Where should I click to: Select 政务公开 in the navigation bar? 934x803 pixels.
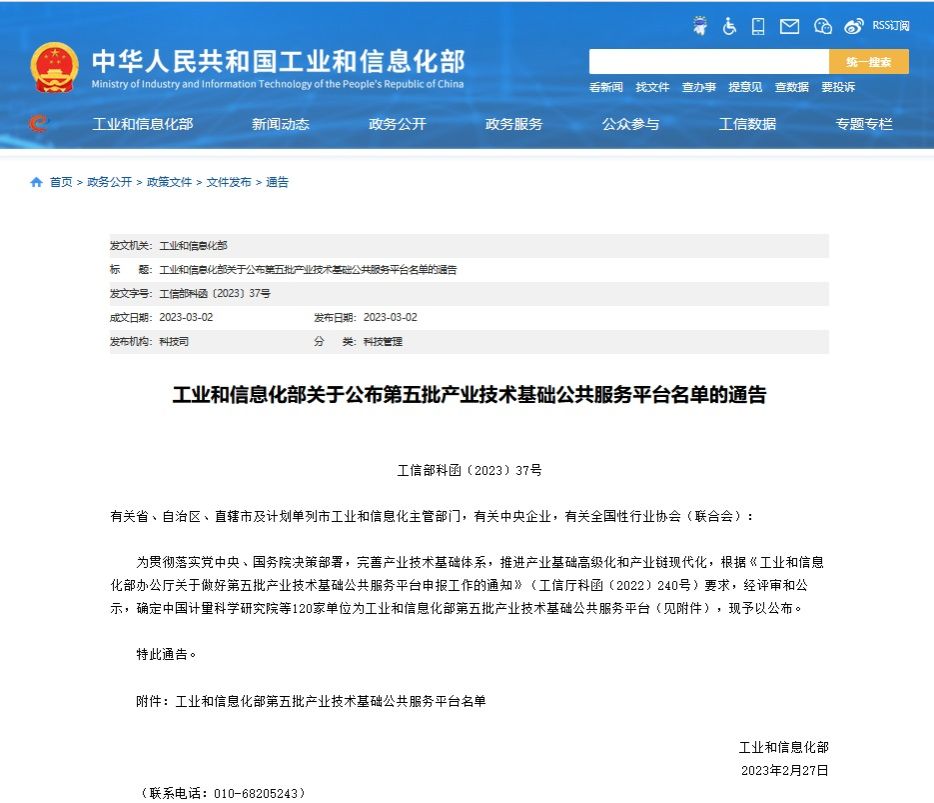pyautogui.click(x=397, y=124)
